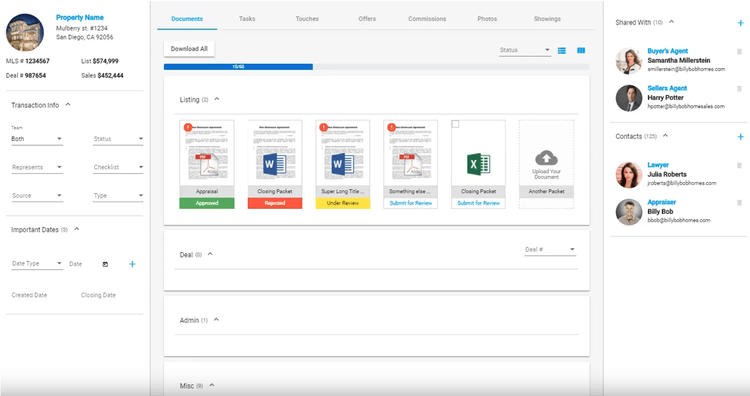Open the Status filter dropdown above documents
This screenshot has width=750, height=396.
tap(525, 50)
